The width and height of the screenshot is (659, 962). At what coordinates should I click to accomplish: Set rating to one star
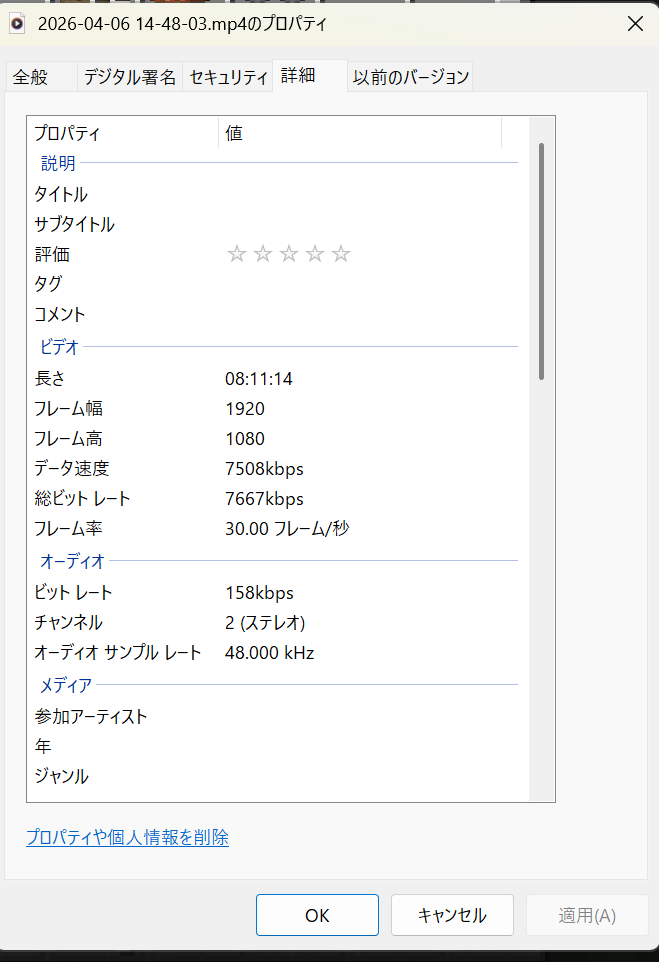237,253
